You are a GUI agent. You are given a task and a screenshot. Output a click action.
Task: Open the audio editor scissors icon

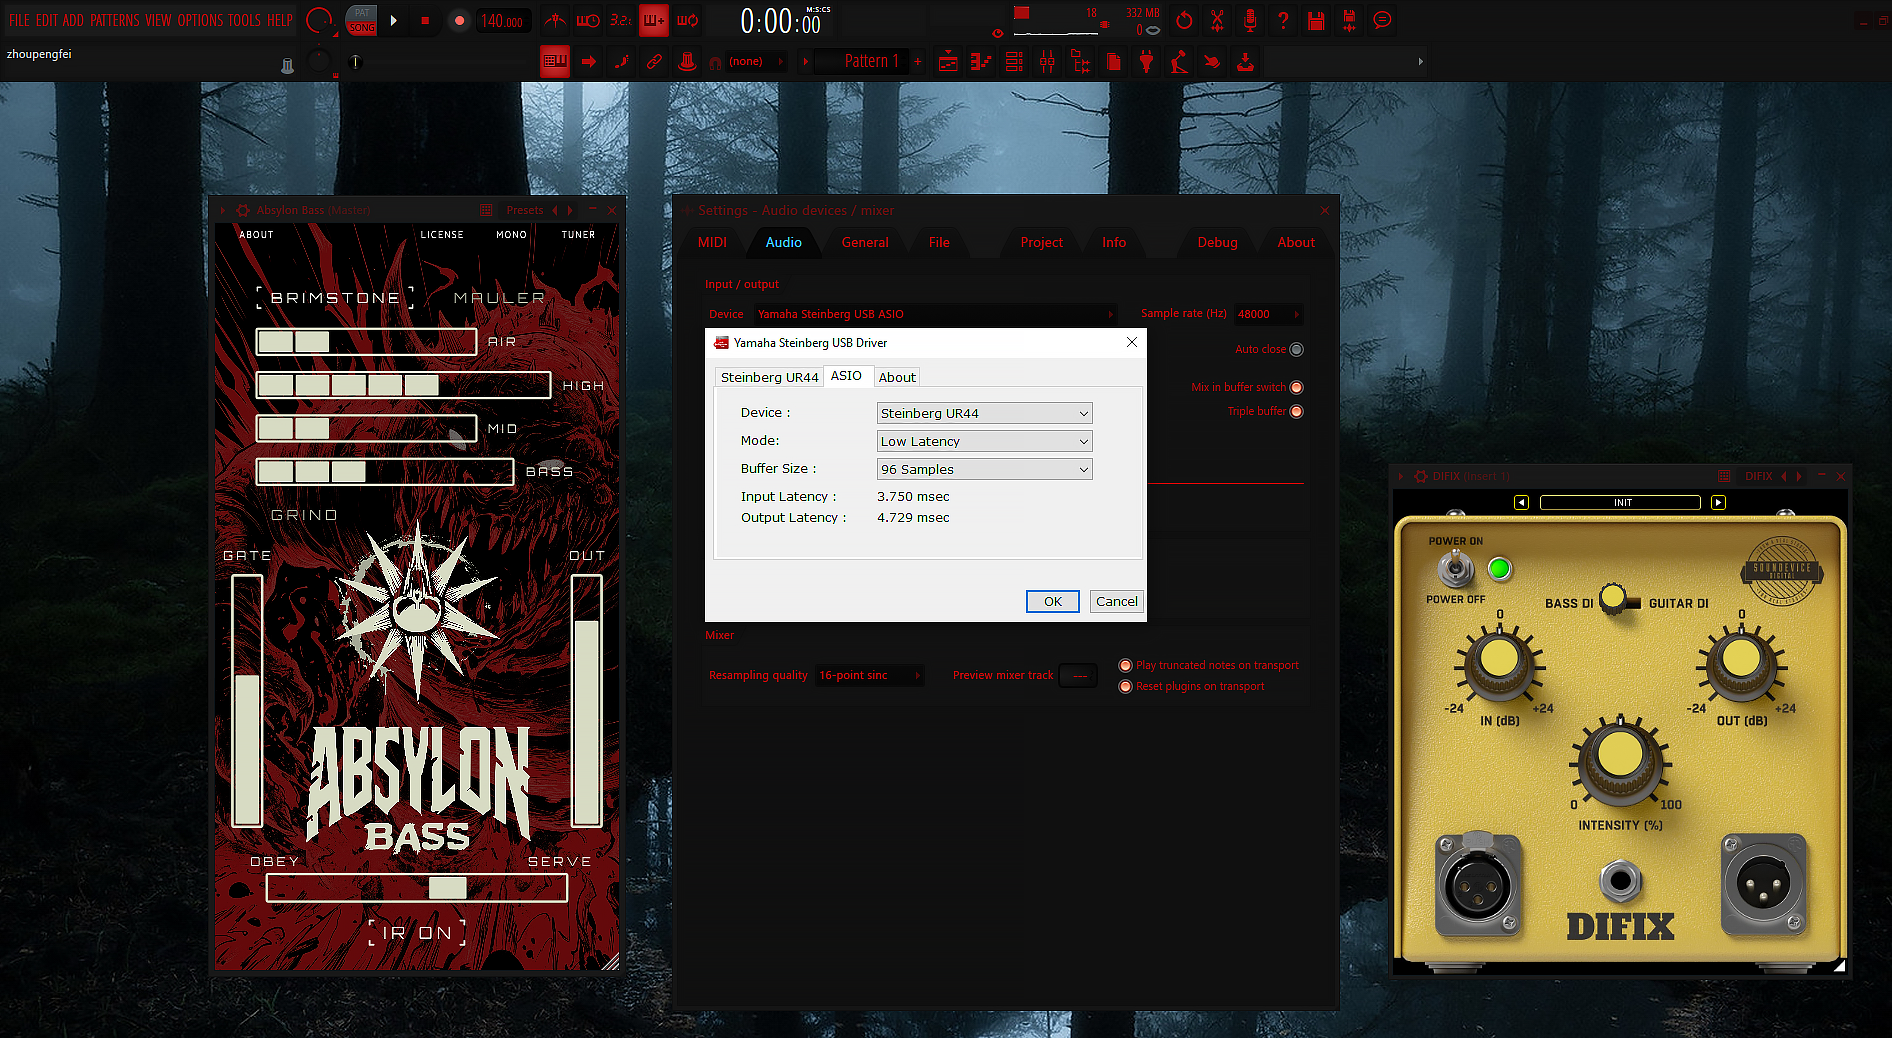[x=1217, y=20]
